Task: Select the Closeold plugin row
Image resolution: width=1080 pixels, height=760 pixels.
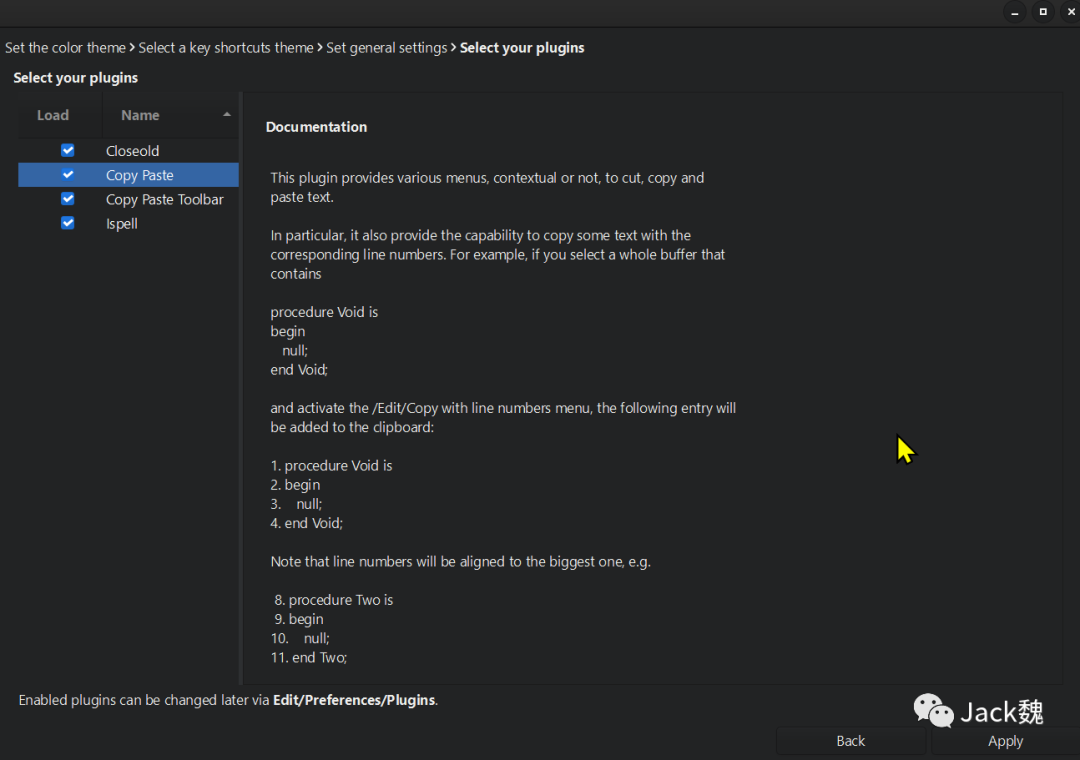Action: (x=132, y=151)
